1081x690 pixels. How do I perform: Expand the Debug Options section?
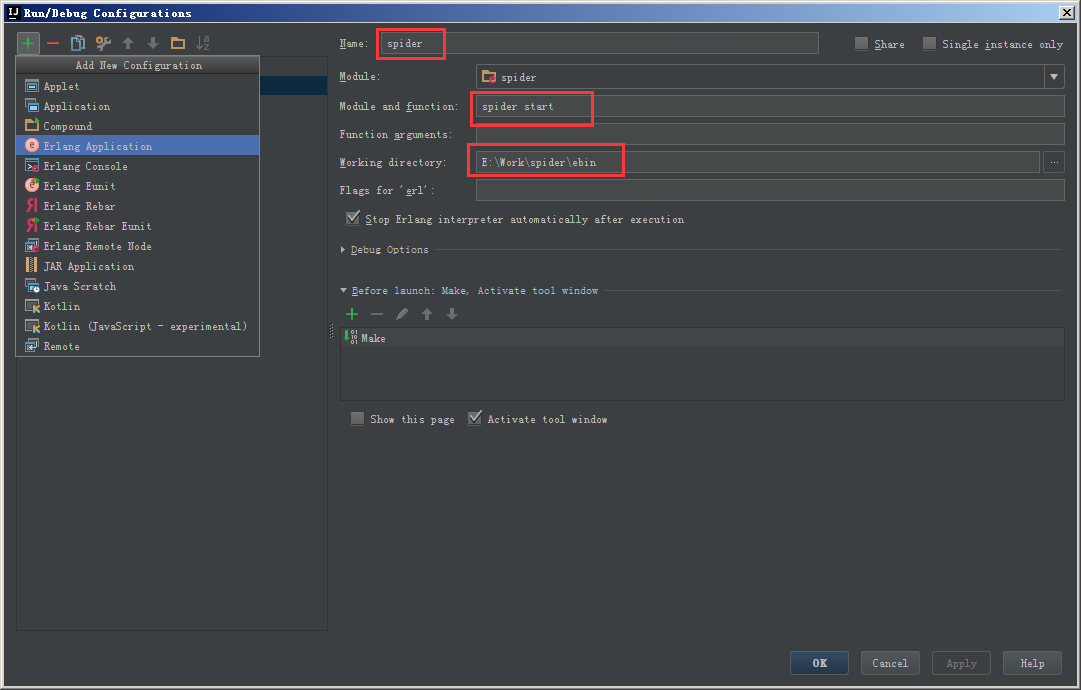click(345, 250)
